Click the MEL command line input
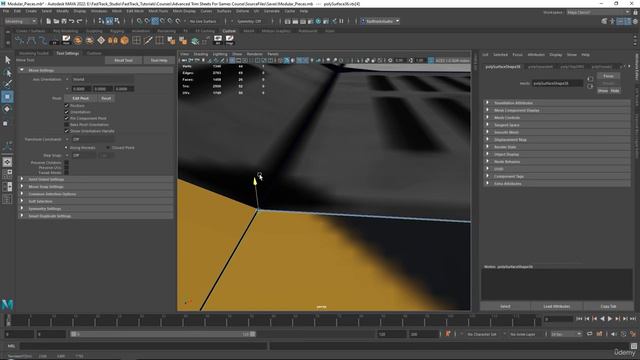The width and height of the screenshot is (640, 360). tap(144, 346)
